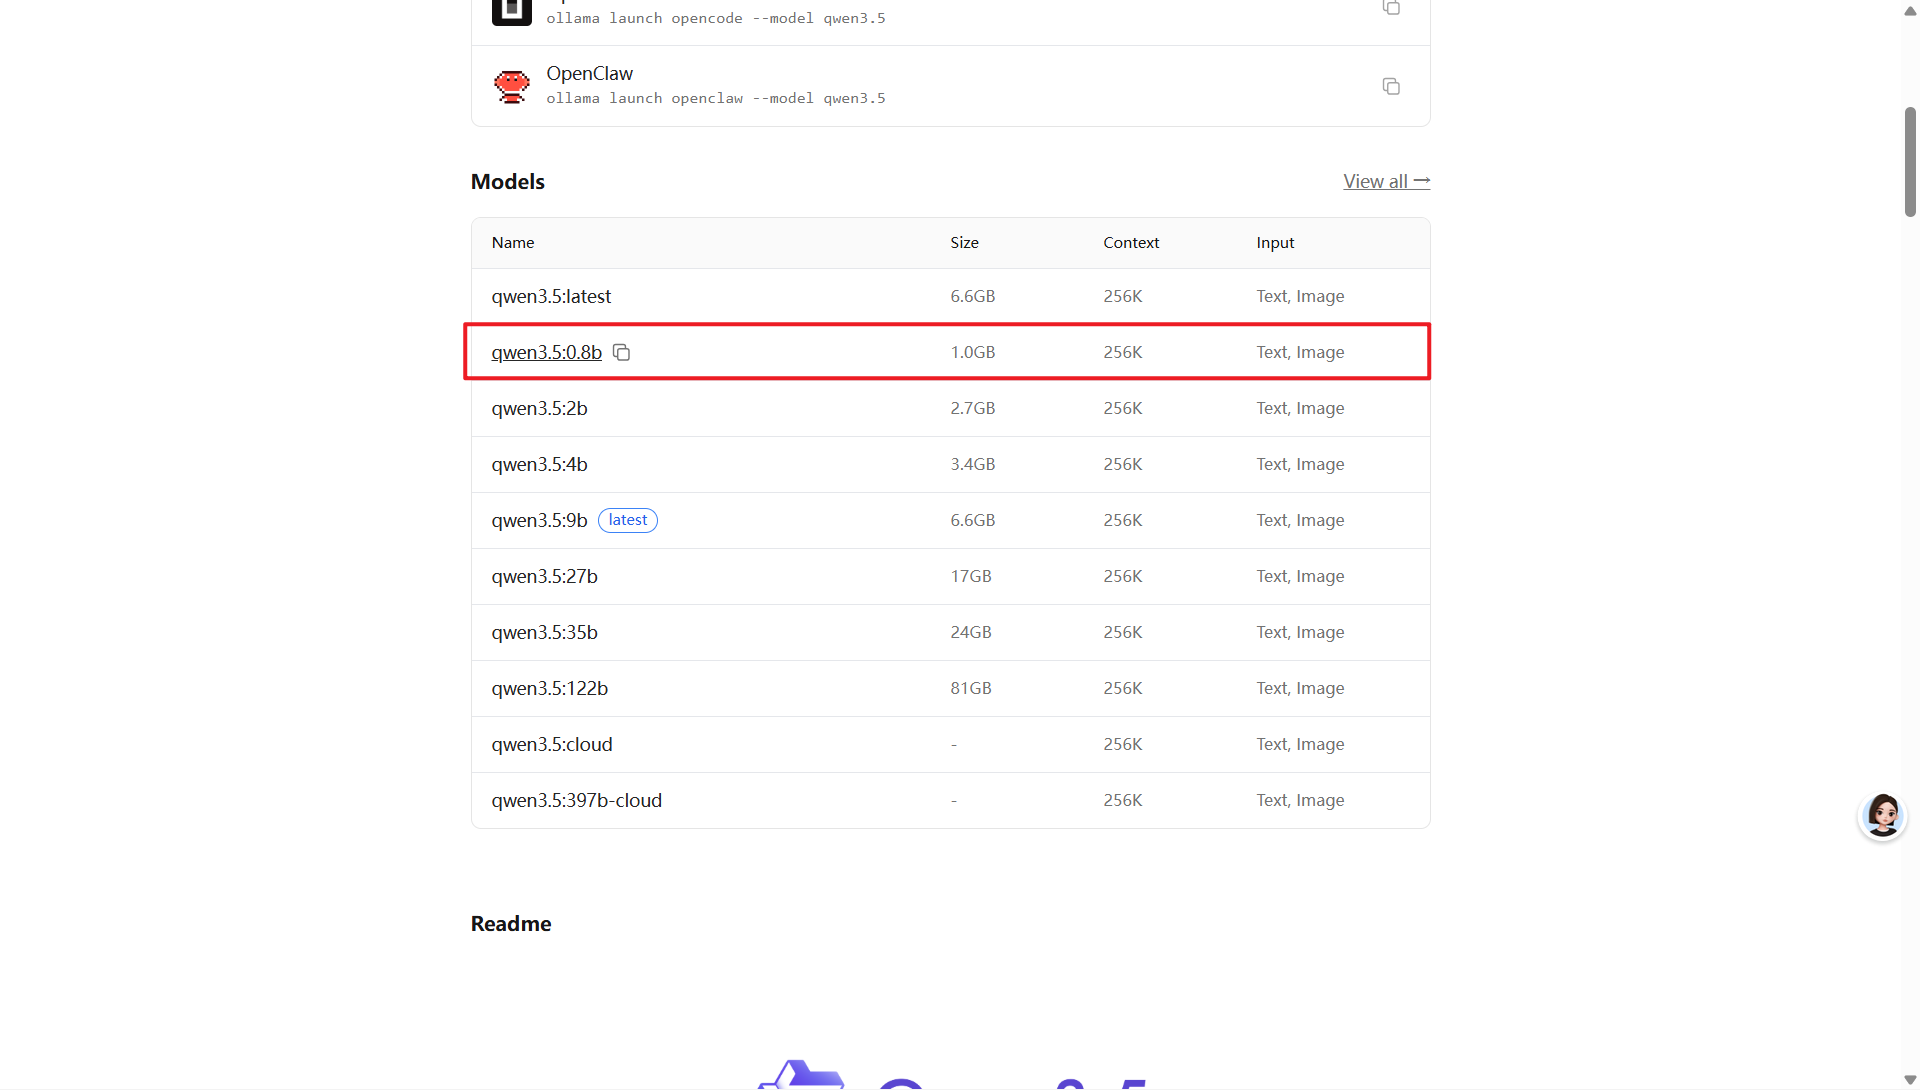Click the Models section heading
This screenshot has height=1090, width=1920.
point(508,182)
